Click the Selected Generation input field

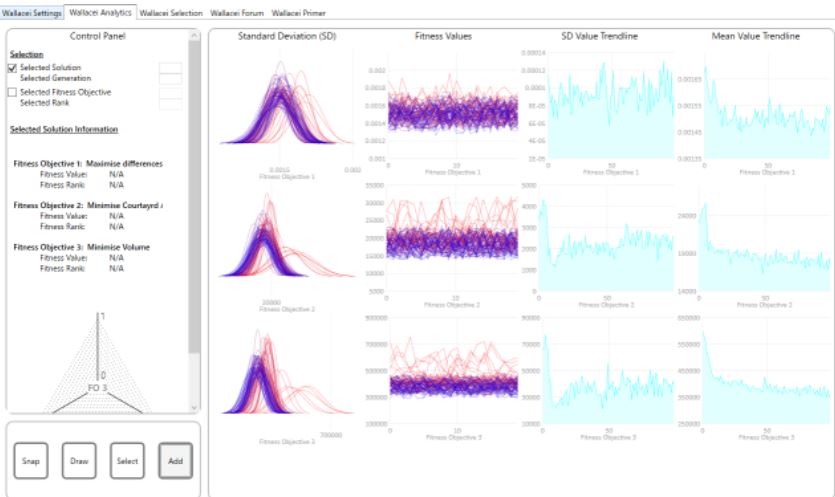[170, 79]
